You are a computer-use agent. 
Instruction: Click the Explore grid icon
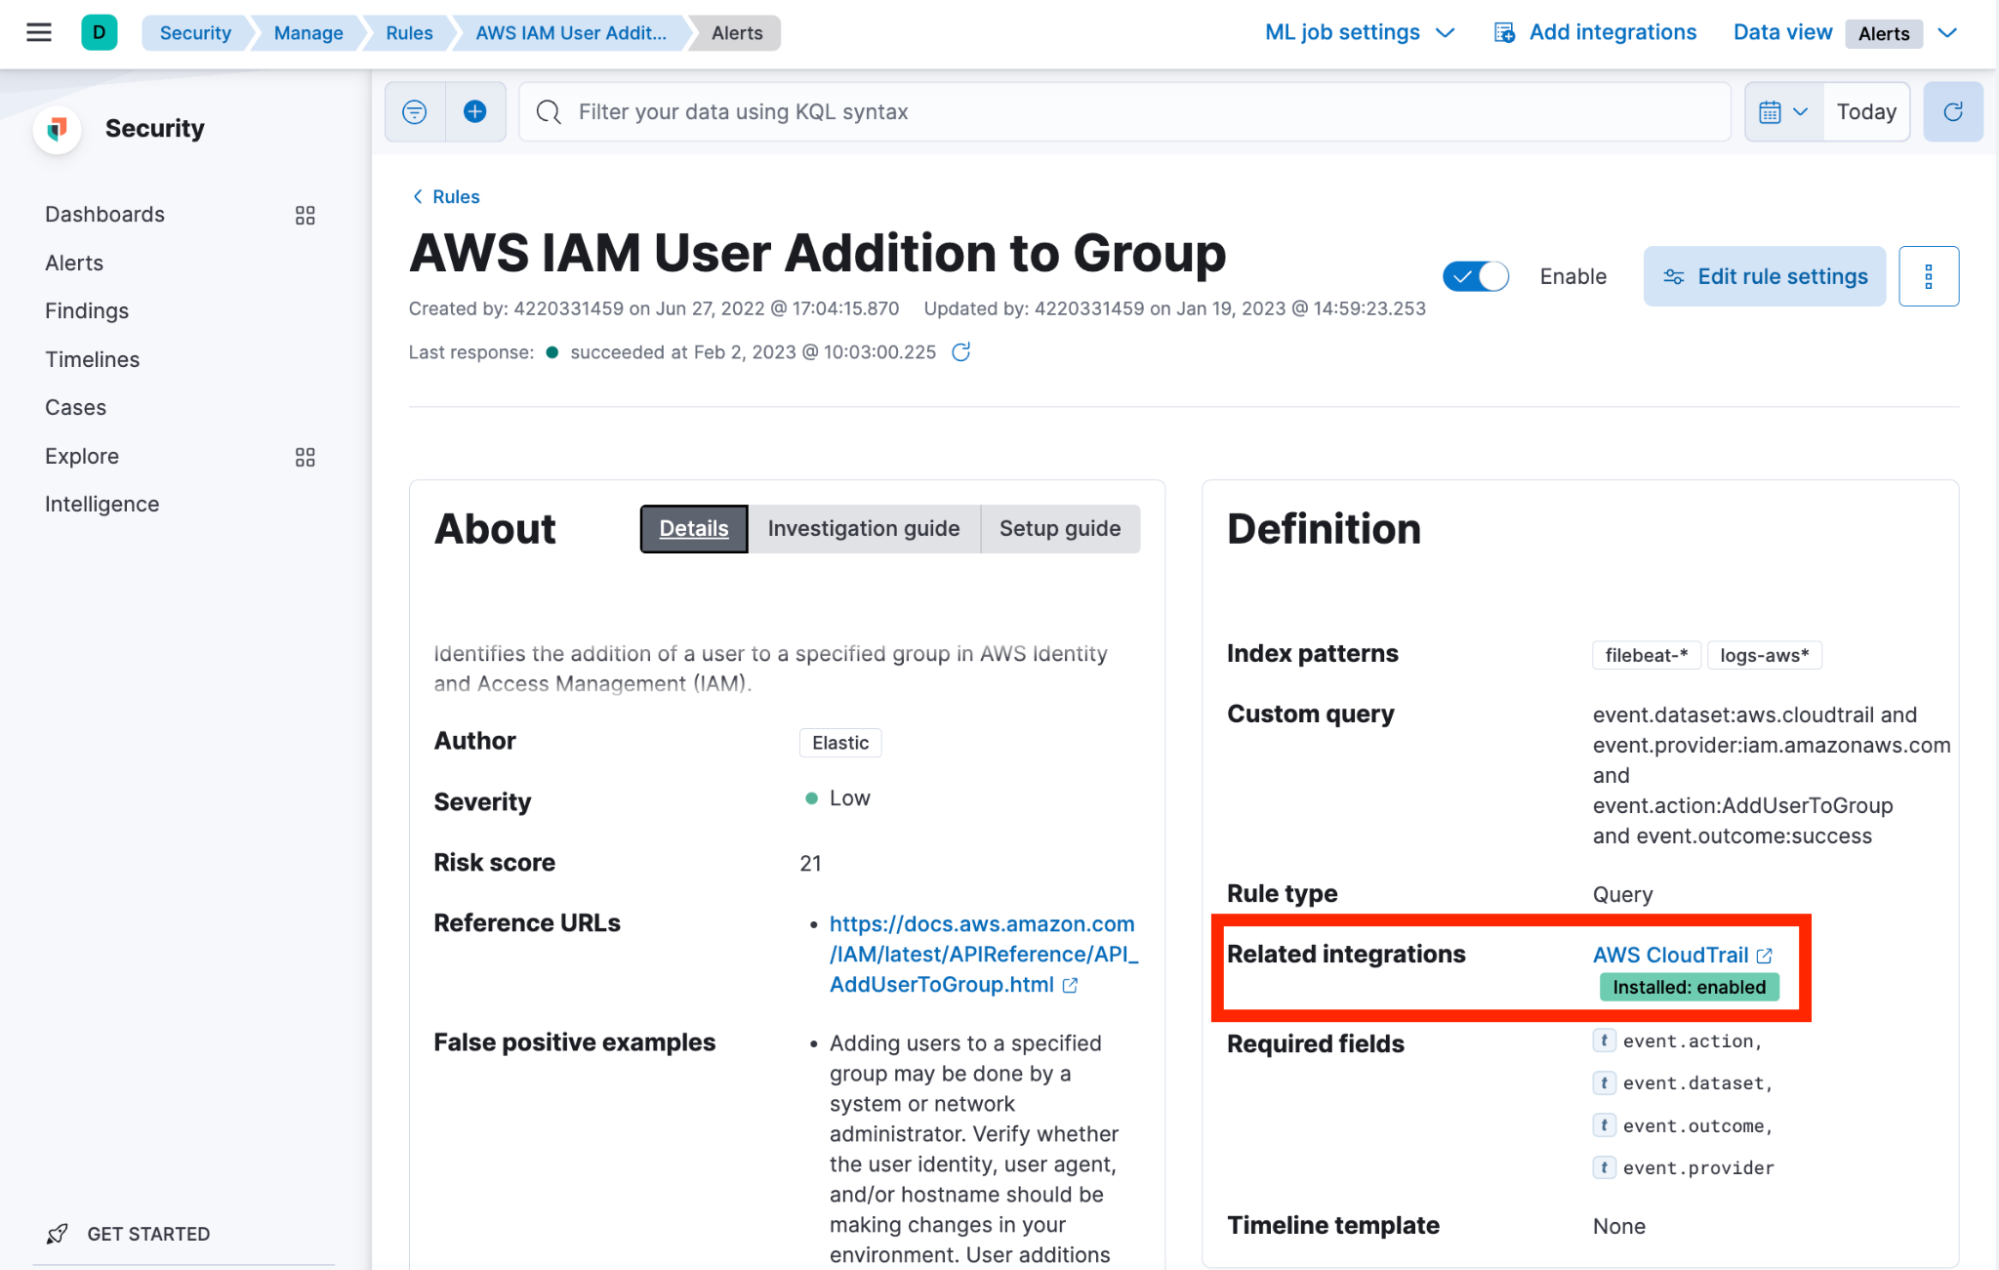pyautogui.click(x=305, y=456)
